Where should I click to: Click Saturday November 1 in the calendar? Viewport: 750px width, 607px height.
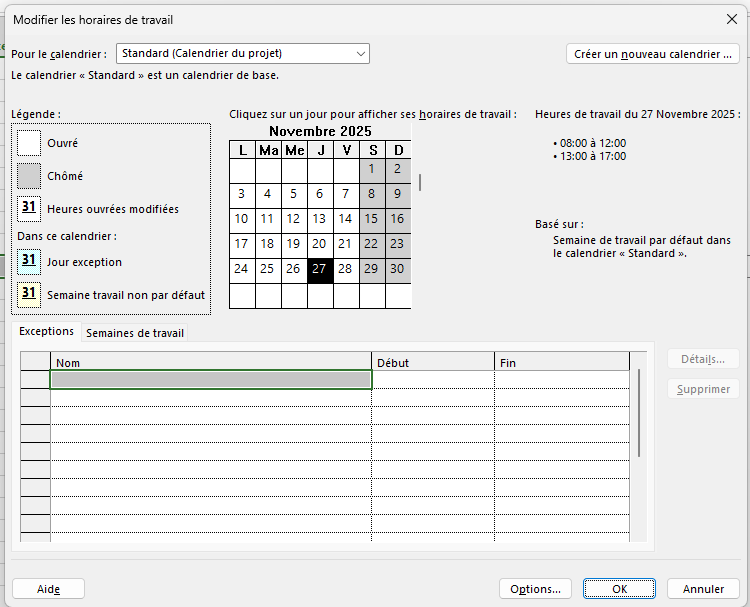tap(371, 169)
